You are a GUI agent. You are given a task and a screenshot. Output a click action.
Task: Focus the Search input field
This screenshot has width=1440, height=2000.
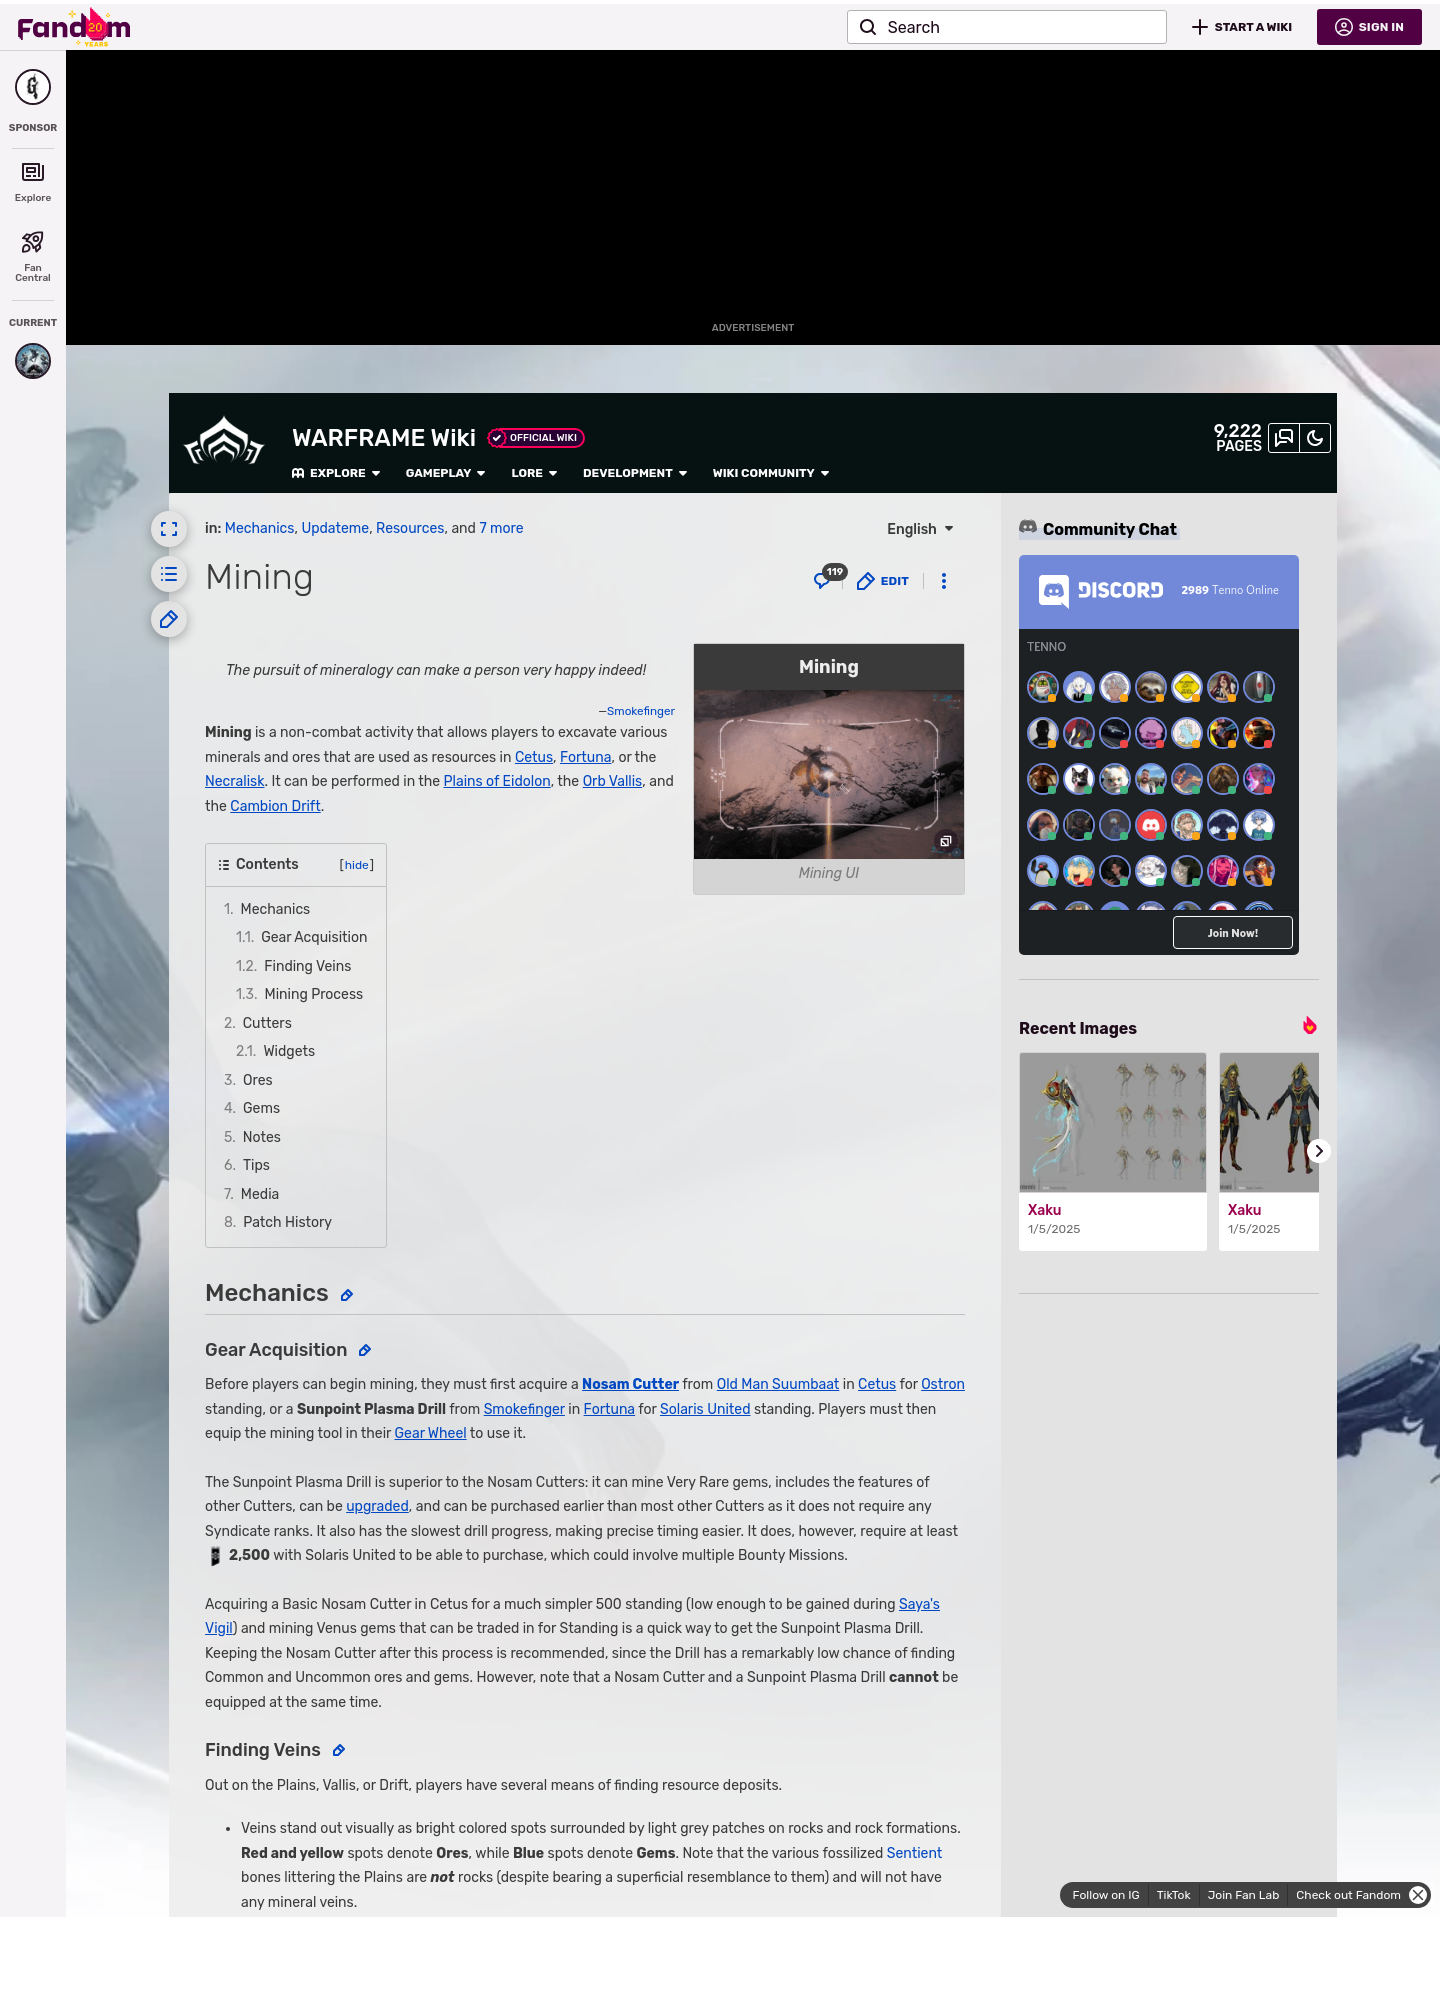click(1007, 27)
